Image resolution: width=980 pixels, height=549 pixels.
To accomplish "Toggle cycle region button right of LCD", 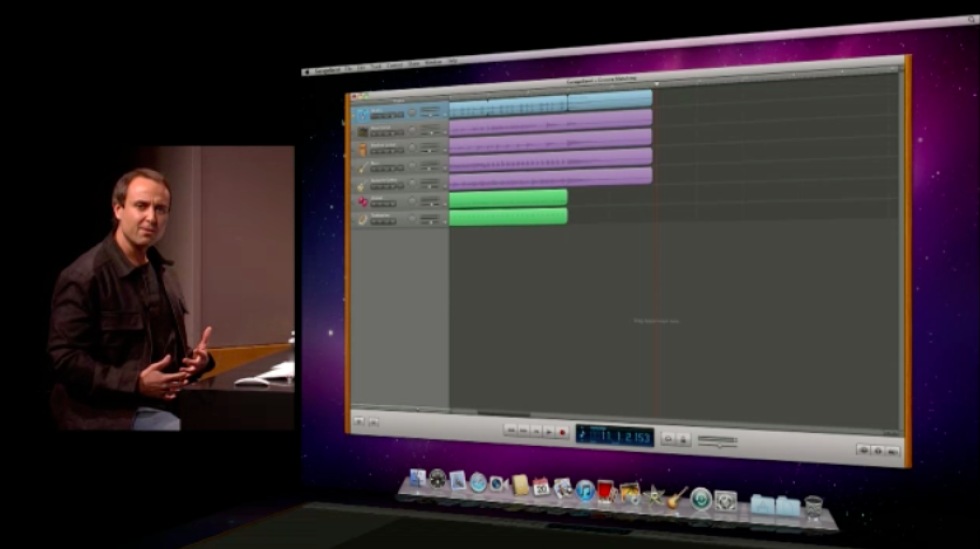I will (x=669, y=438).
